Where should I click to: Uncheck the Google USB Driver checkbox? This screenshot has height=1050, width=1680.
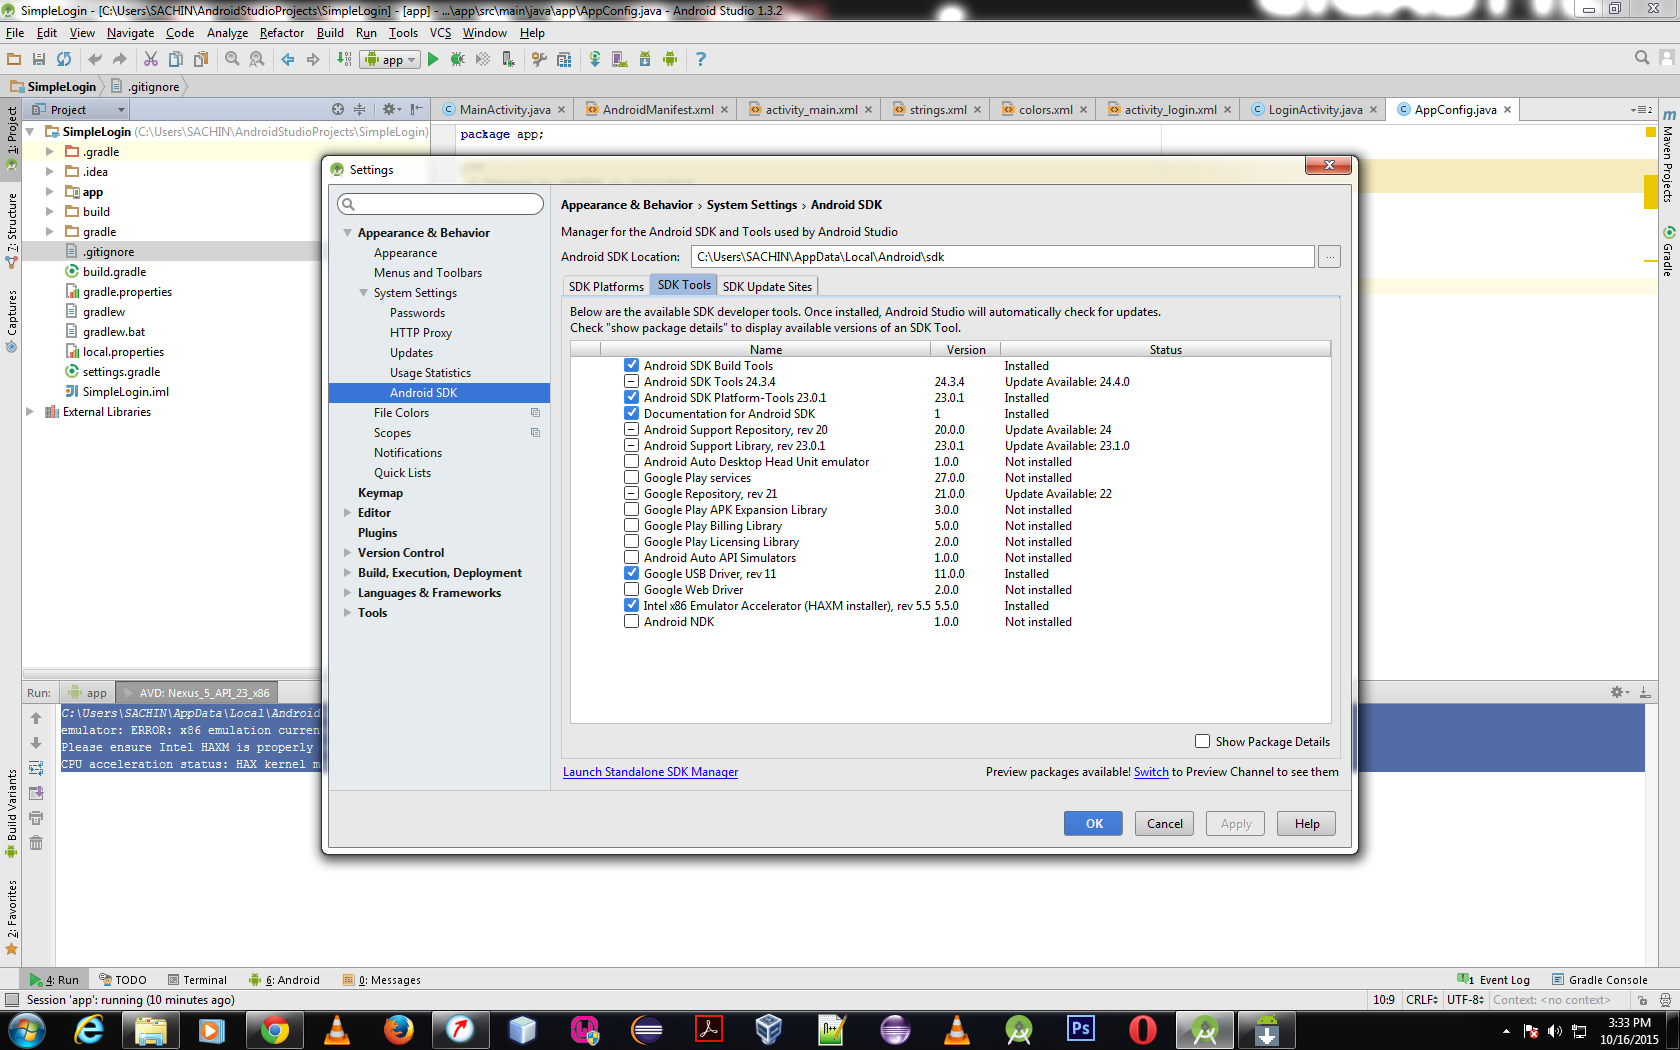tap(631, 573)
